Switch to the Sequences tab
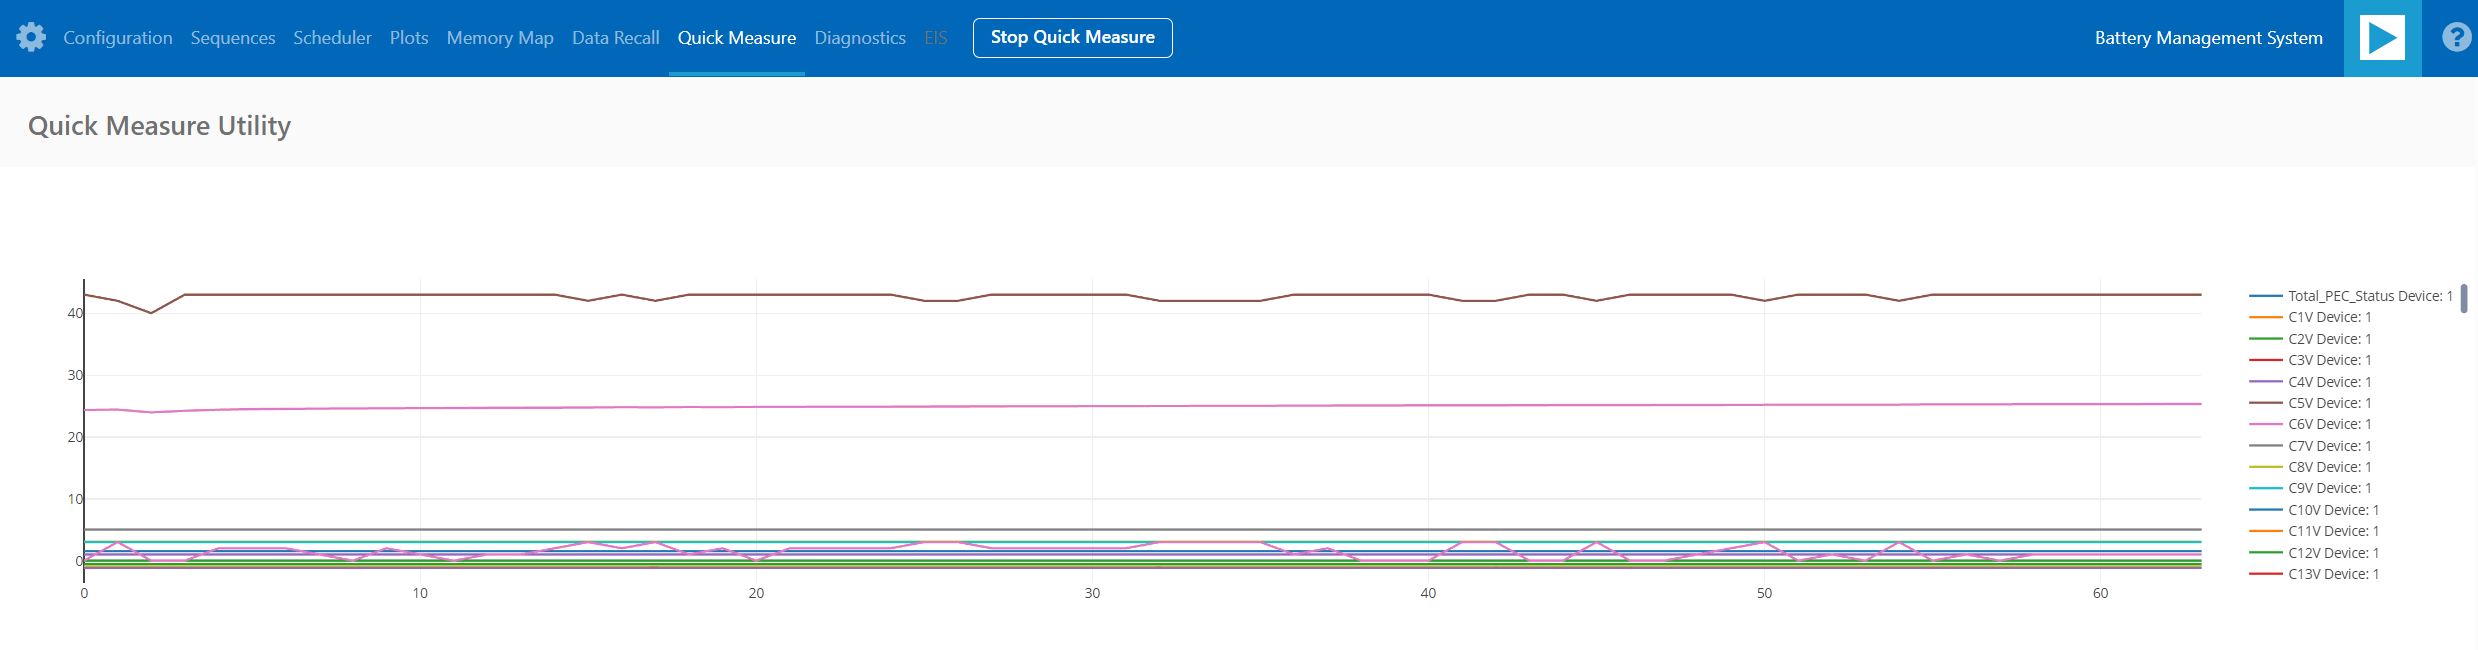 click(233, 38)
